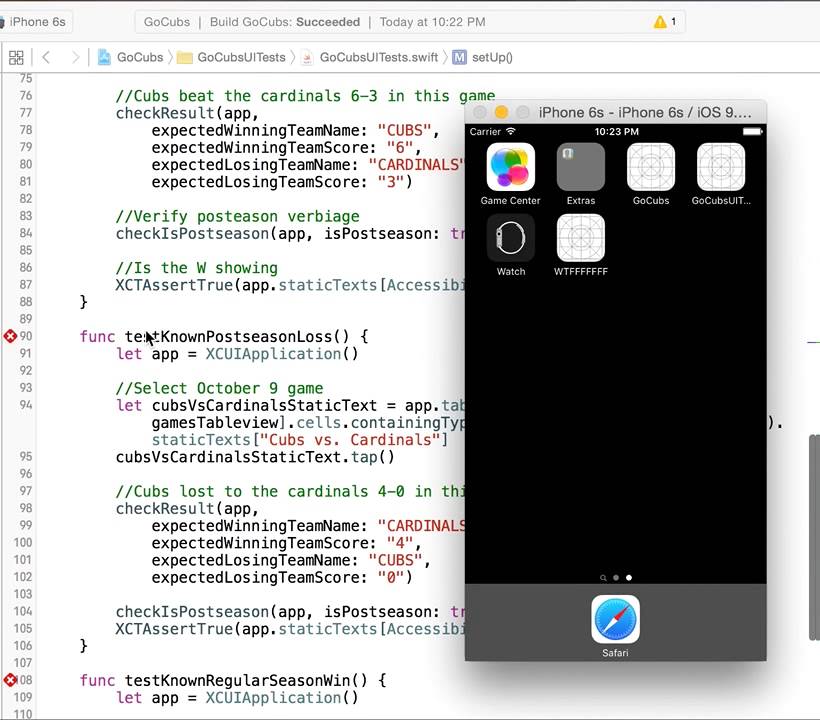Click expectedLosingTeamScore: "0" line
The width and height of the screenshot is (820, 720).
282,577
